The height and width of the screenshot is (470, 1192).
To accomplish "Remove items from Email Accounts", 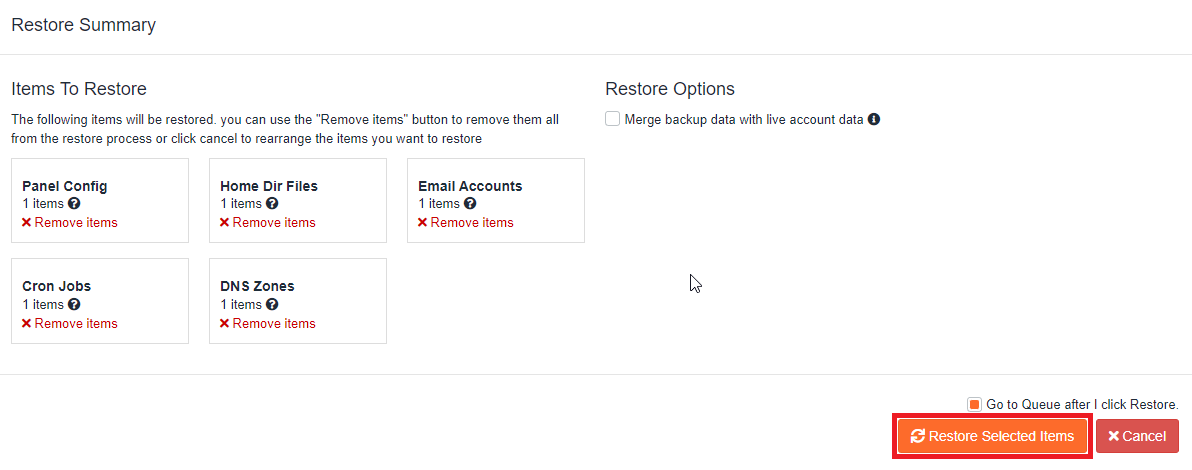I will tap(466, 223).
